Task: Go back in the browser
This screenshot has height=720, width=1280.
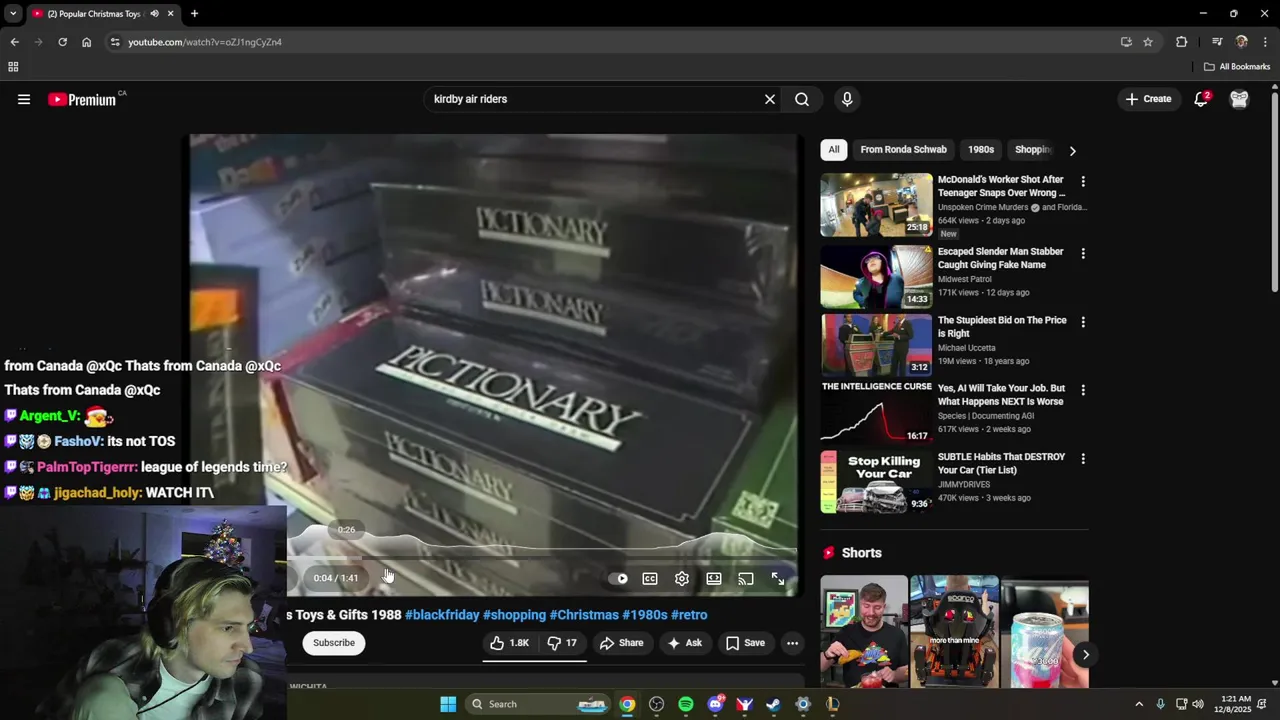Action: click(14, 42)
